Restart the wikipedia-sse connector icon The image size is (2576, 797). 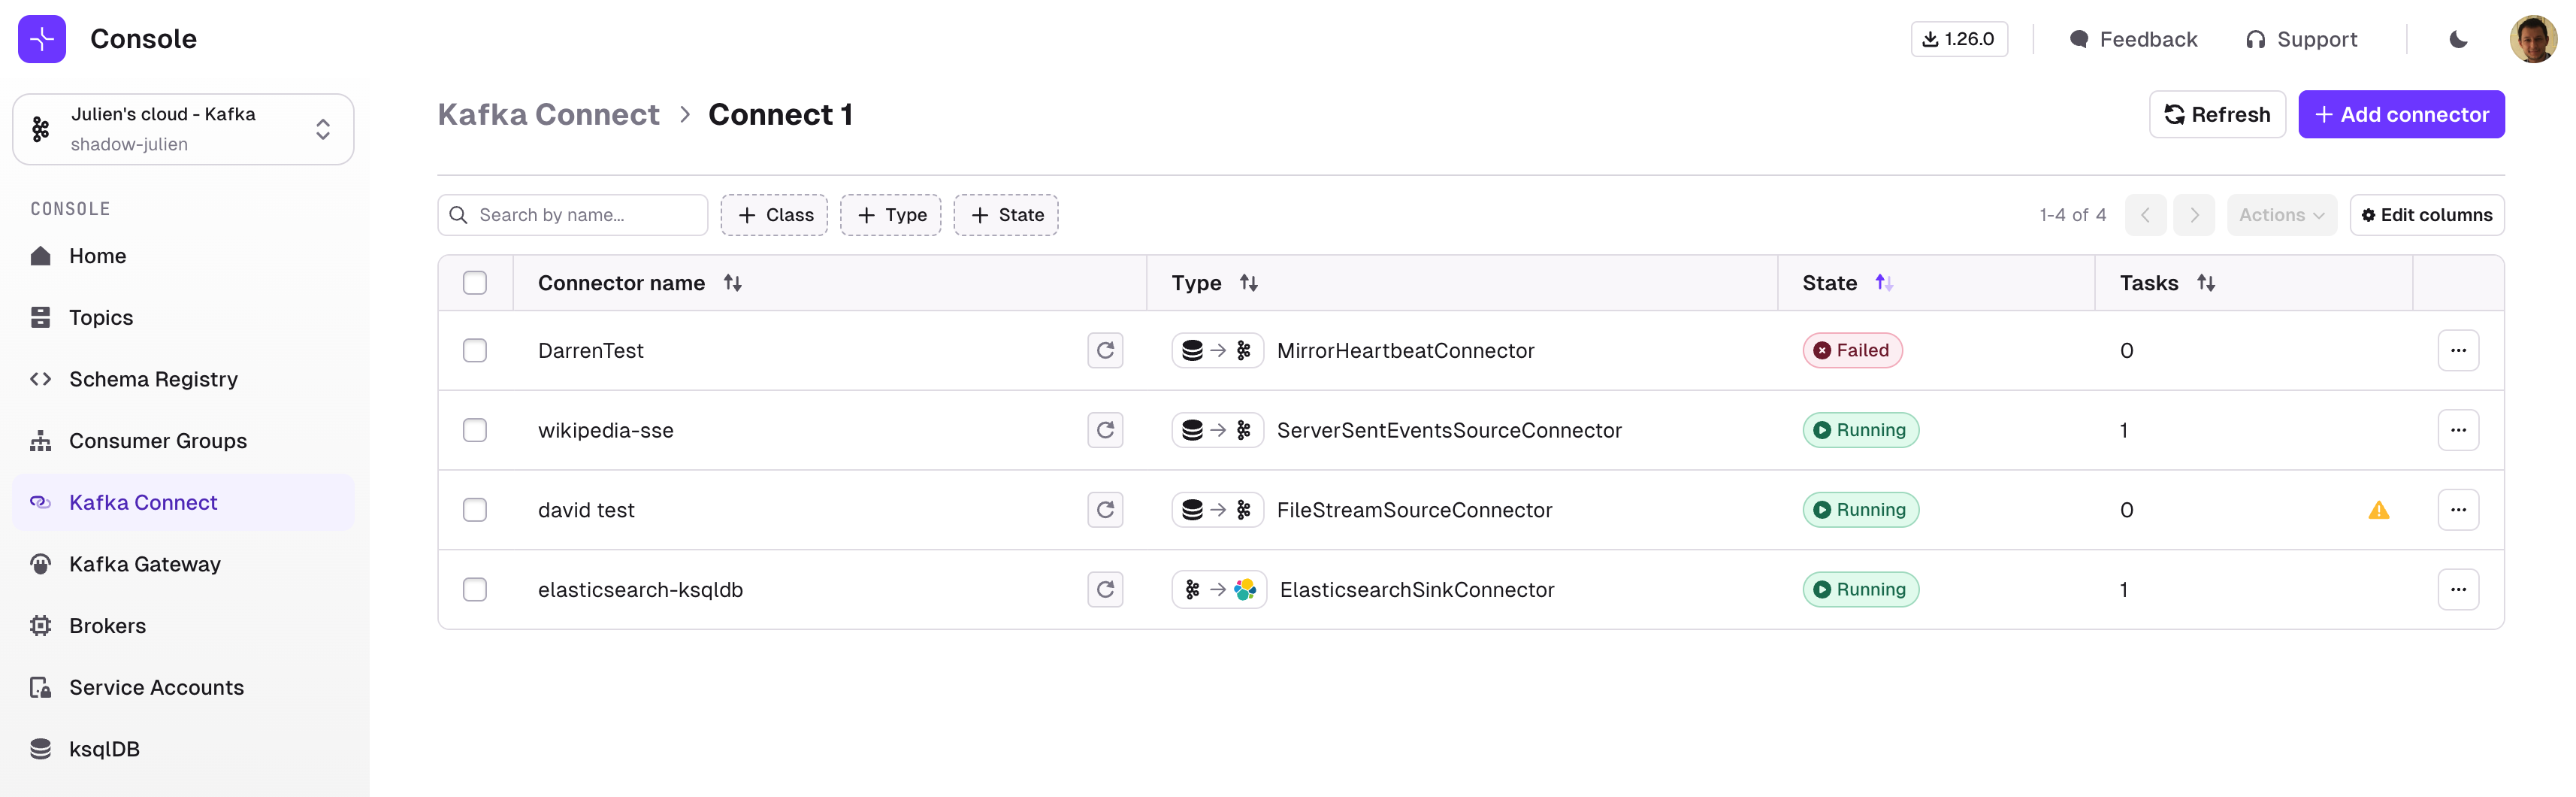(x=1105, y=430)
